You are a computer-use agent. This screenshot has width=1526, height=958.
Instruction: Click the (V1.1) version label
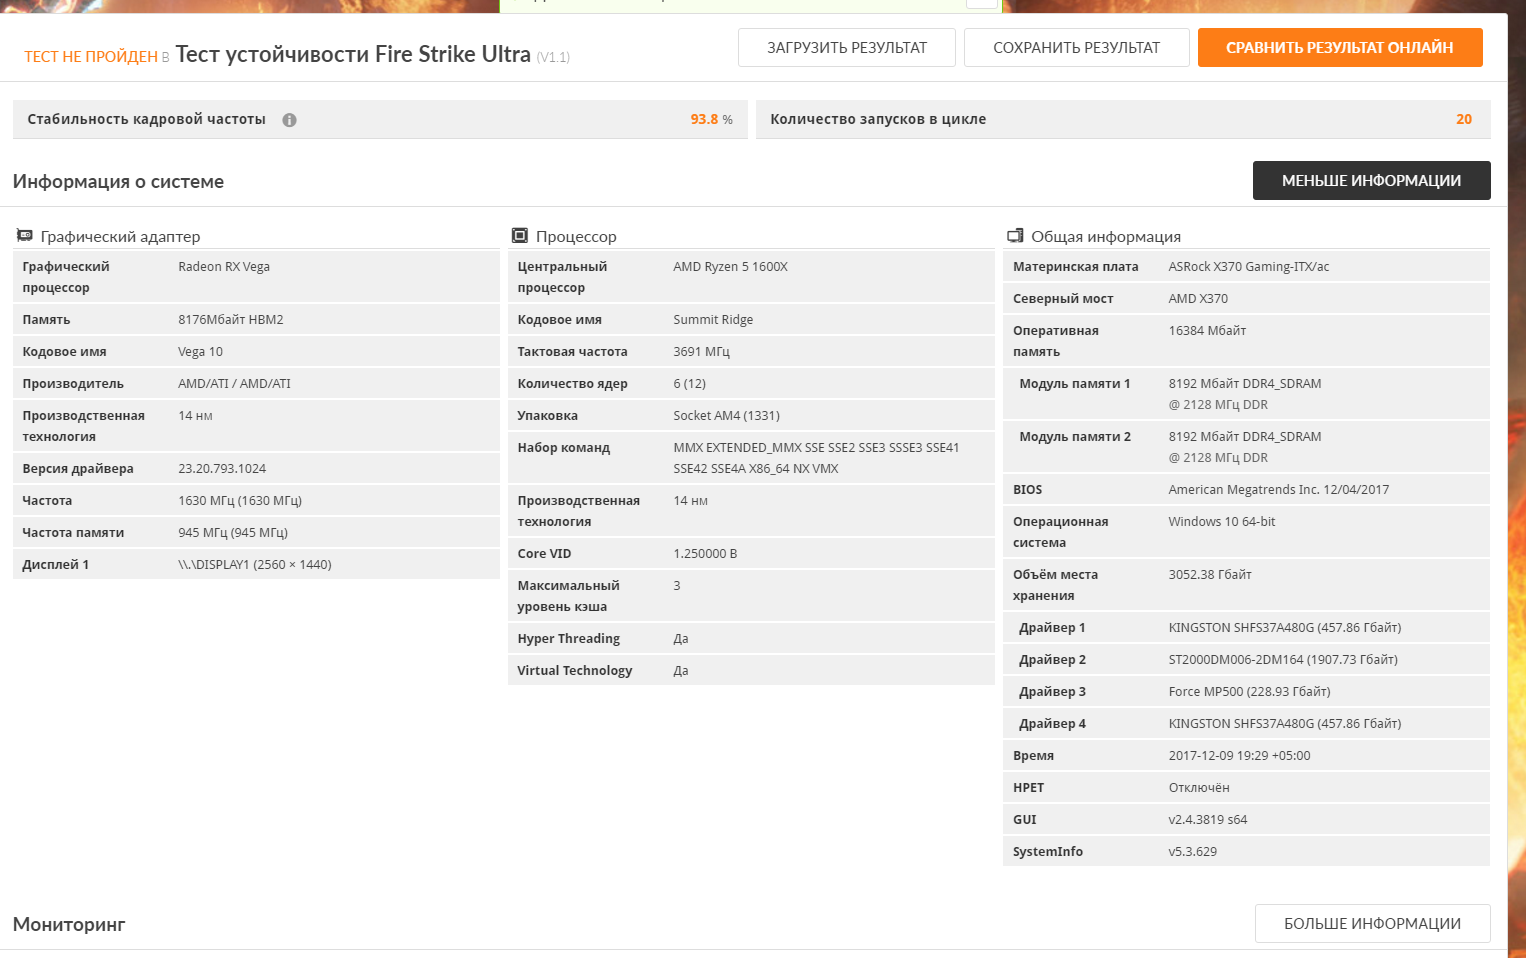(x=553, y=58)
